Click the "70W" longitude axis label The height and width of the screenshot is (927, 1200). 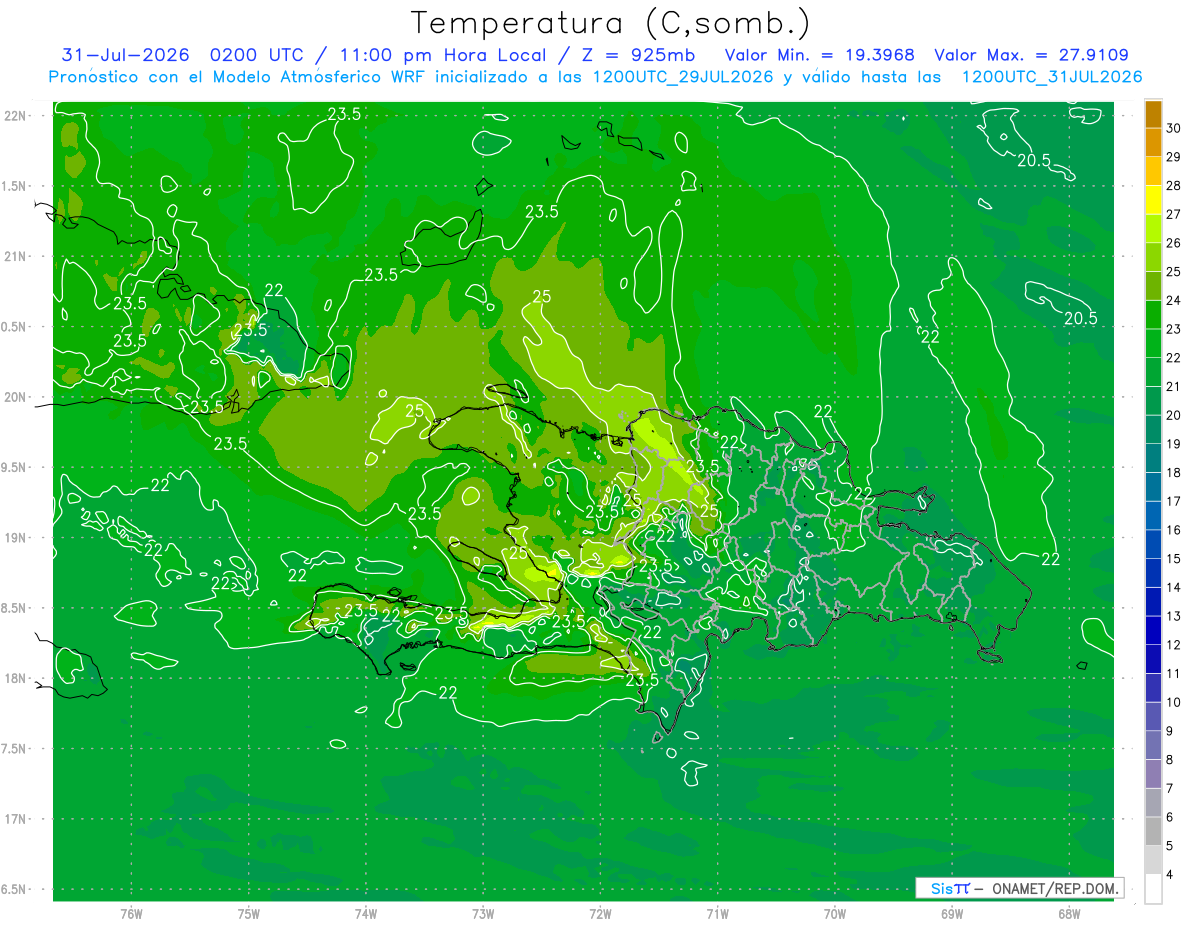(x=835, y=913)
